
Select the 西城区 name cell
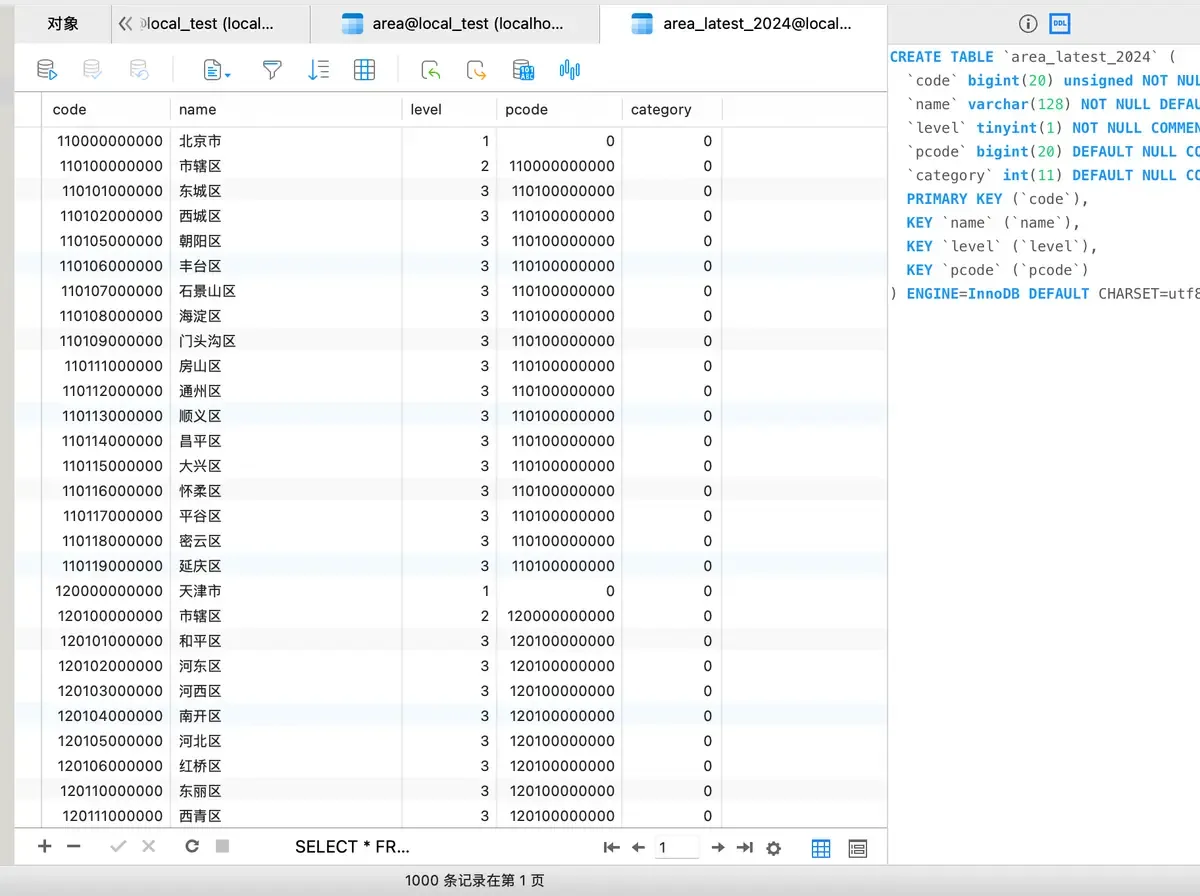click(x=286, y=216)
